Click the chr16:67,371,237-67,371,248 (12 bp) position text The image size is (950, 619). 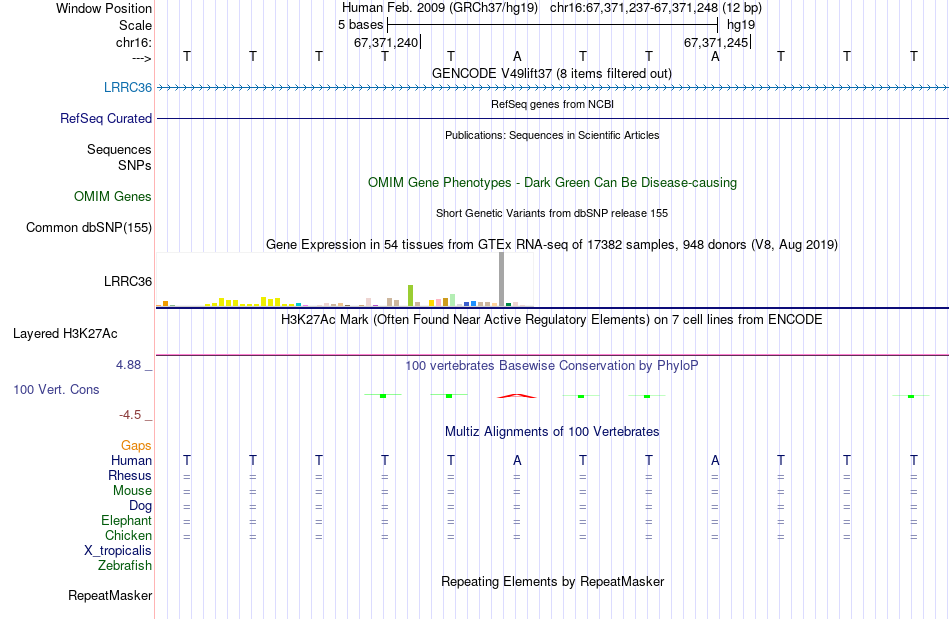coord(656,8)
